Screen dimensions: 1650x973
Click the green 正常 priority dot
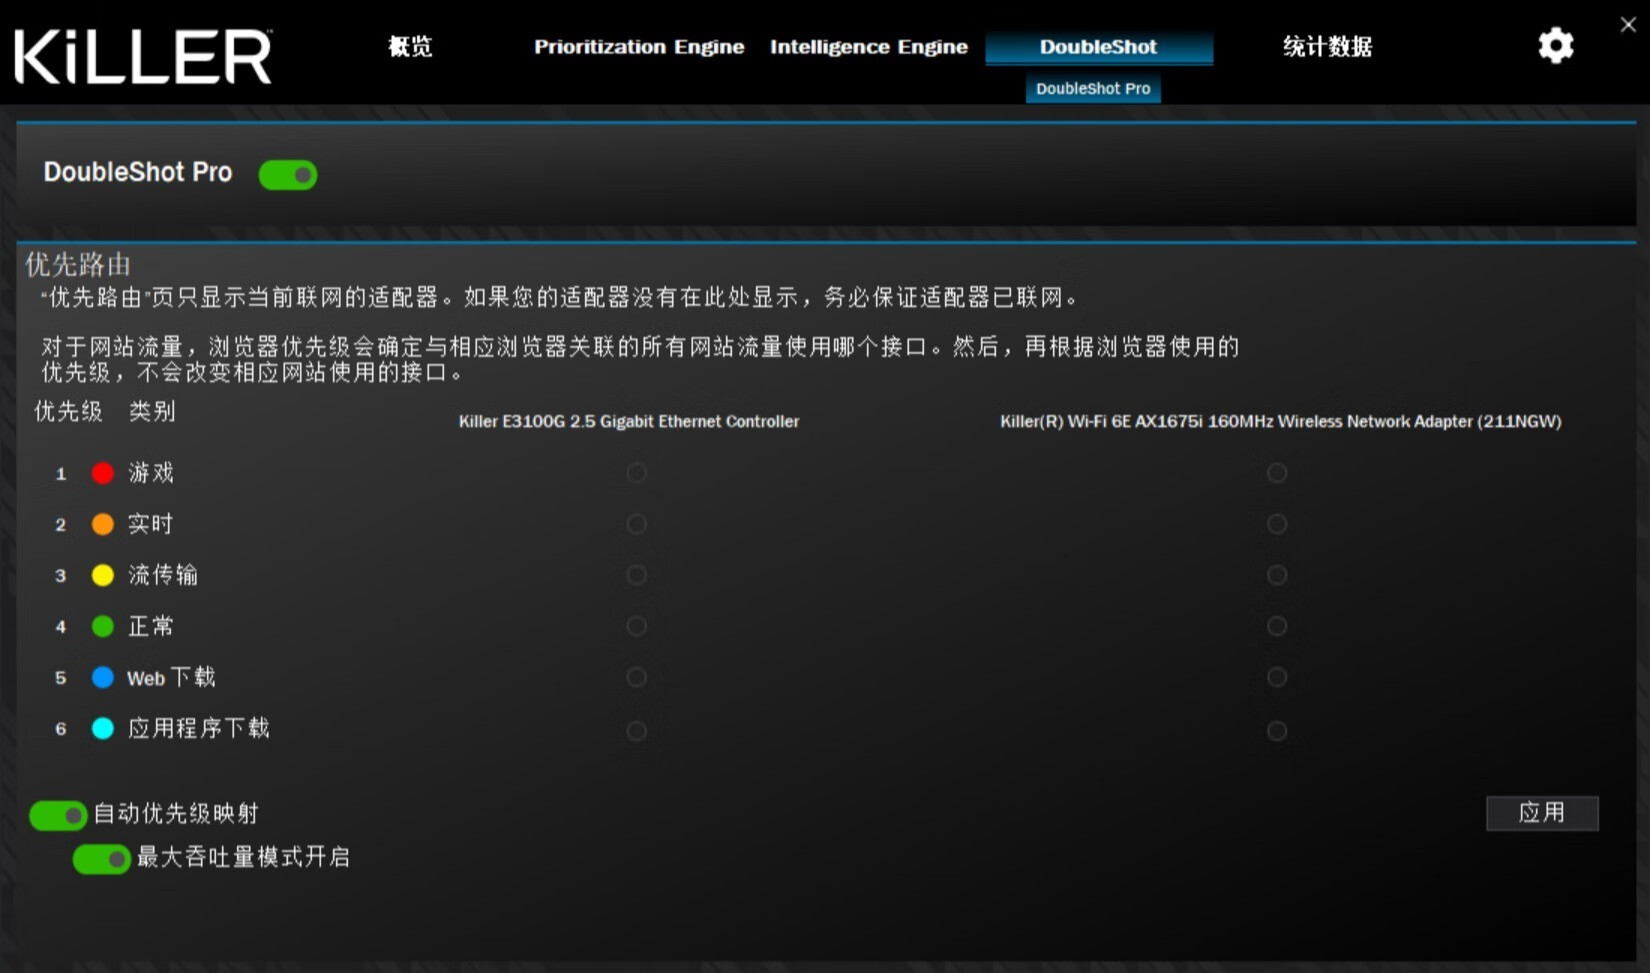click(x=103, y=626)
